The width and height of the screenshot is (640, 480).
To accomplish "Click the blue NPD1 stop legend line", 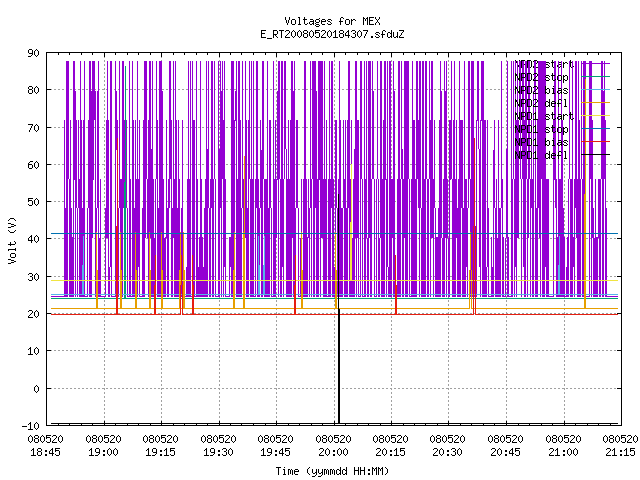I will click(596, 129).
